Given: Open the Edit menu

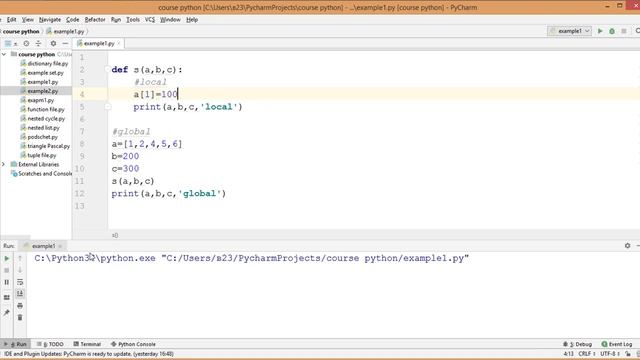Looking at the screenshot, I should (11, 20).
